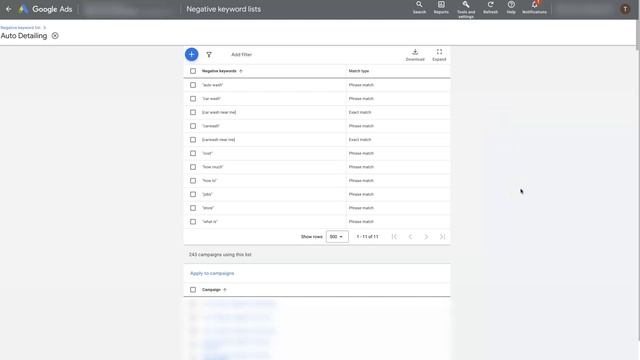Click the Negative keyword list breadcrumb
The height and width of the screenshot is (360, 640).
tap(20, 28)
